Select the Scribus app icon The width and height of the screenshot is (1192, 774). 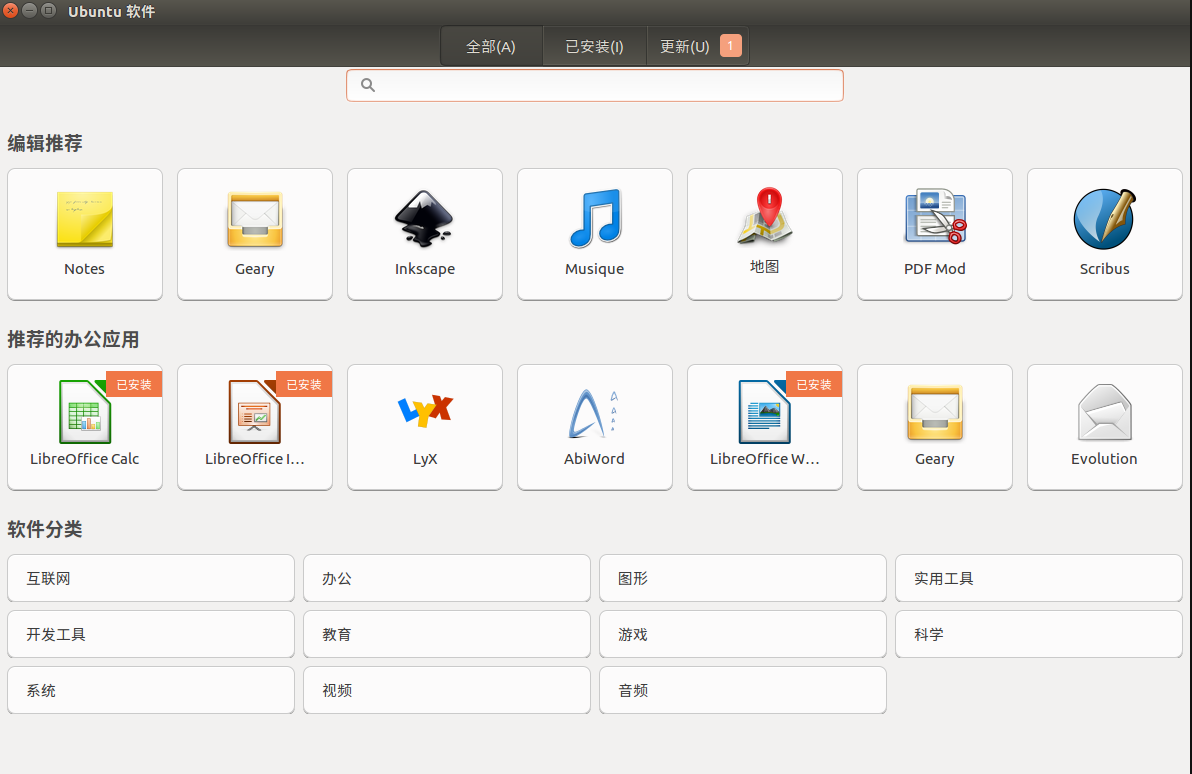point(1105,218)
